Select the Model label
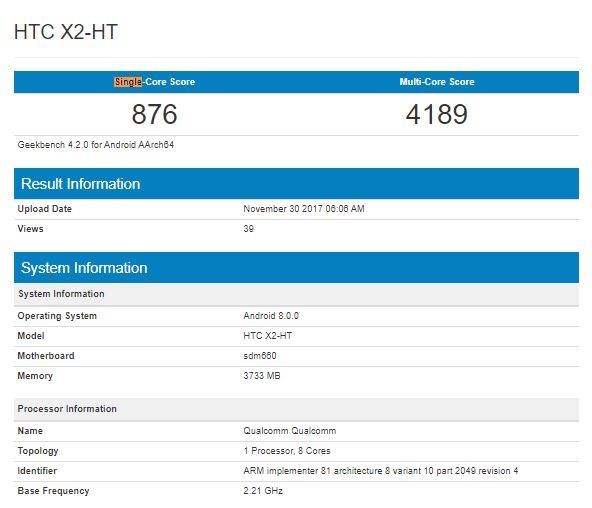 (31, 336)
